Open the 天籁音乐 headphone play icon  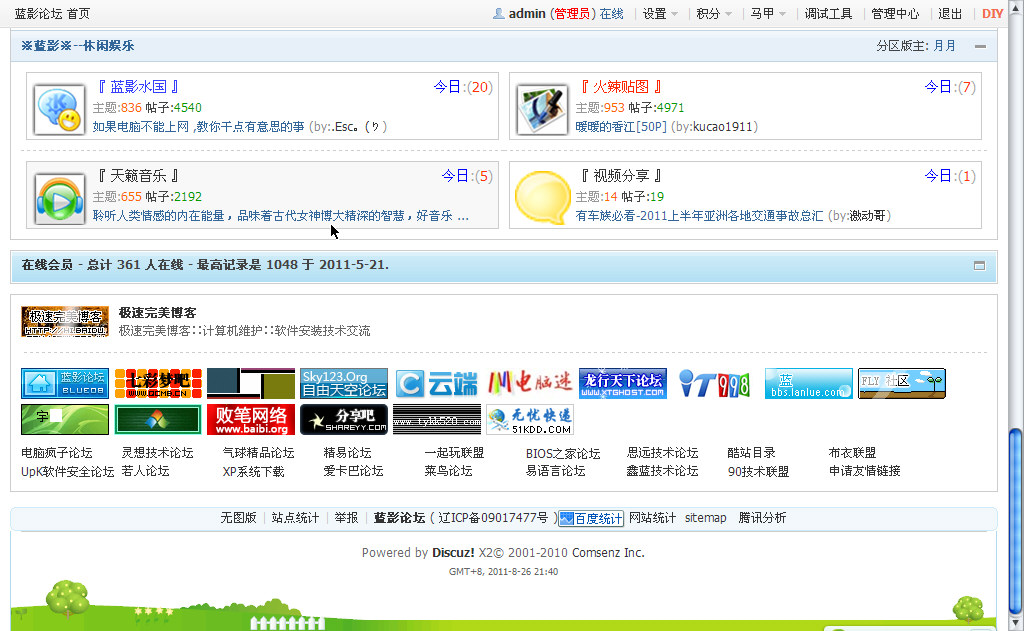click(59, 199)
